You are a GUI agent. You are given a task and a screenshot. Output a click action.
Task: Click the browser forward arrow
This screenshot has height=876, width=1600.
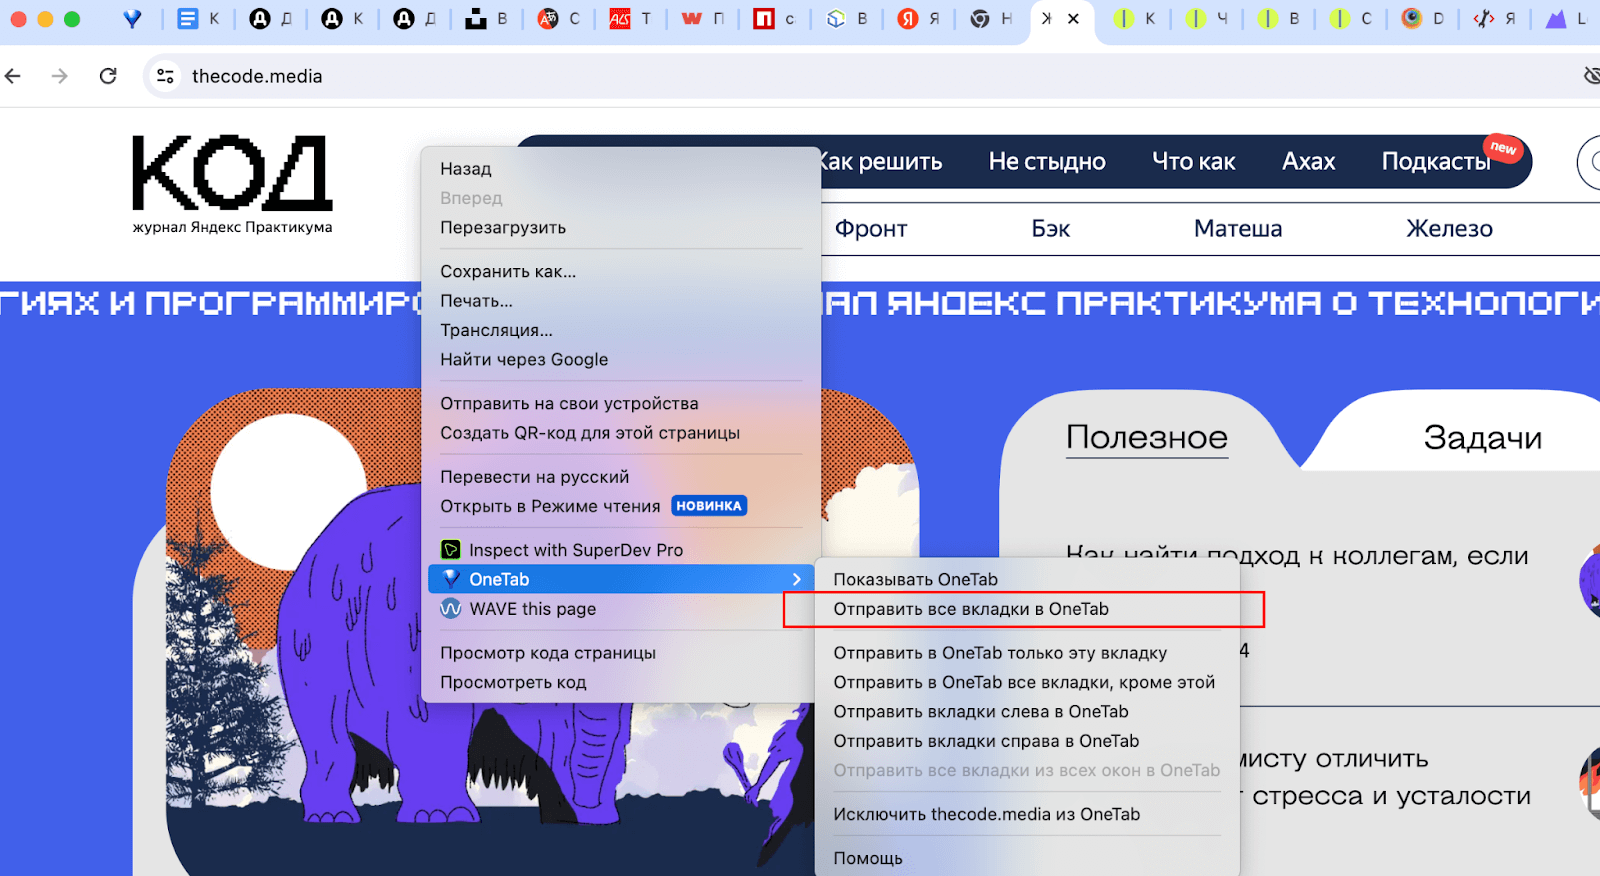(x=60, y=76)
